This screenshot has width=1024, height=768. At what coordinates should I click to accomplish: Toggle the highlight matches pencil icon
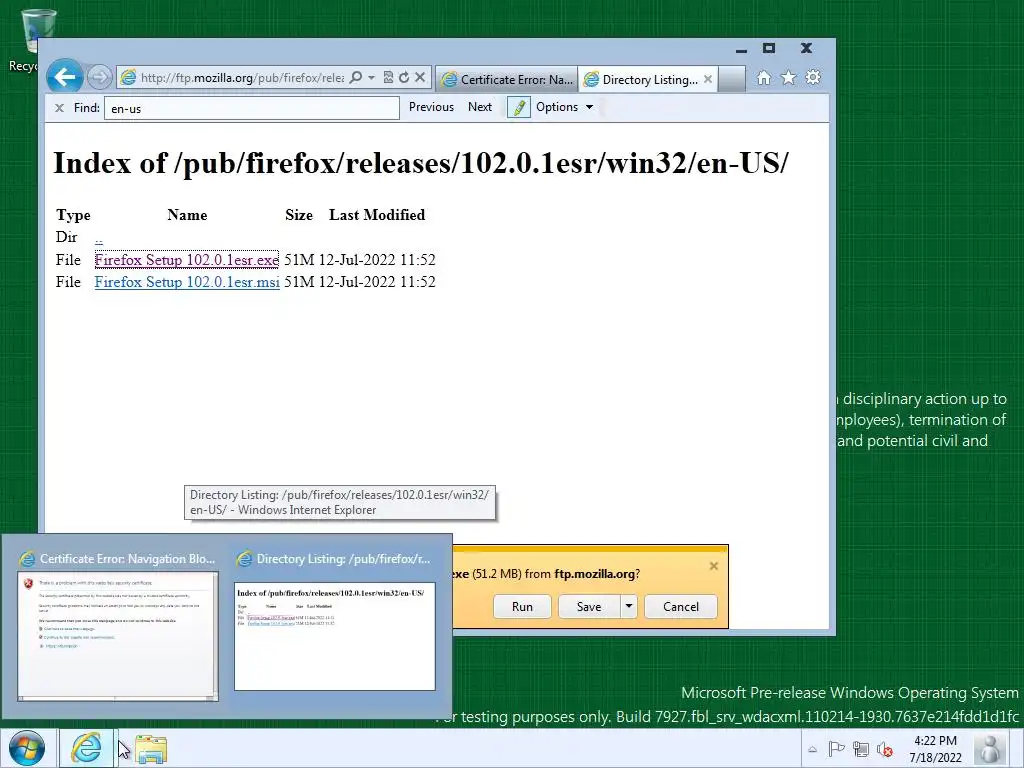click(x=519, y=107)
